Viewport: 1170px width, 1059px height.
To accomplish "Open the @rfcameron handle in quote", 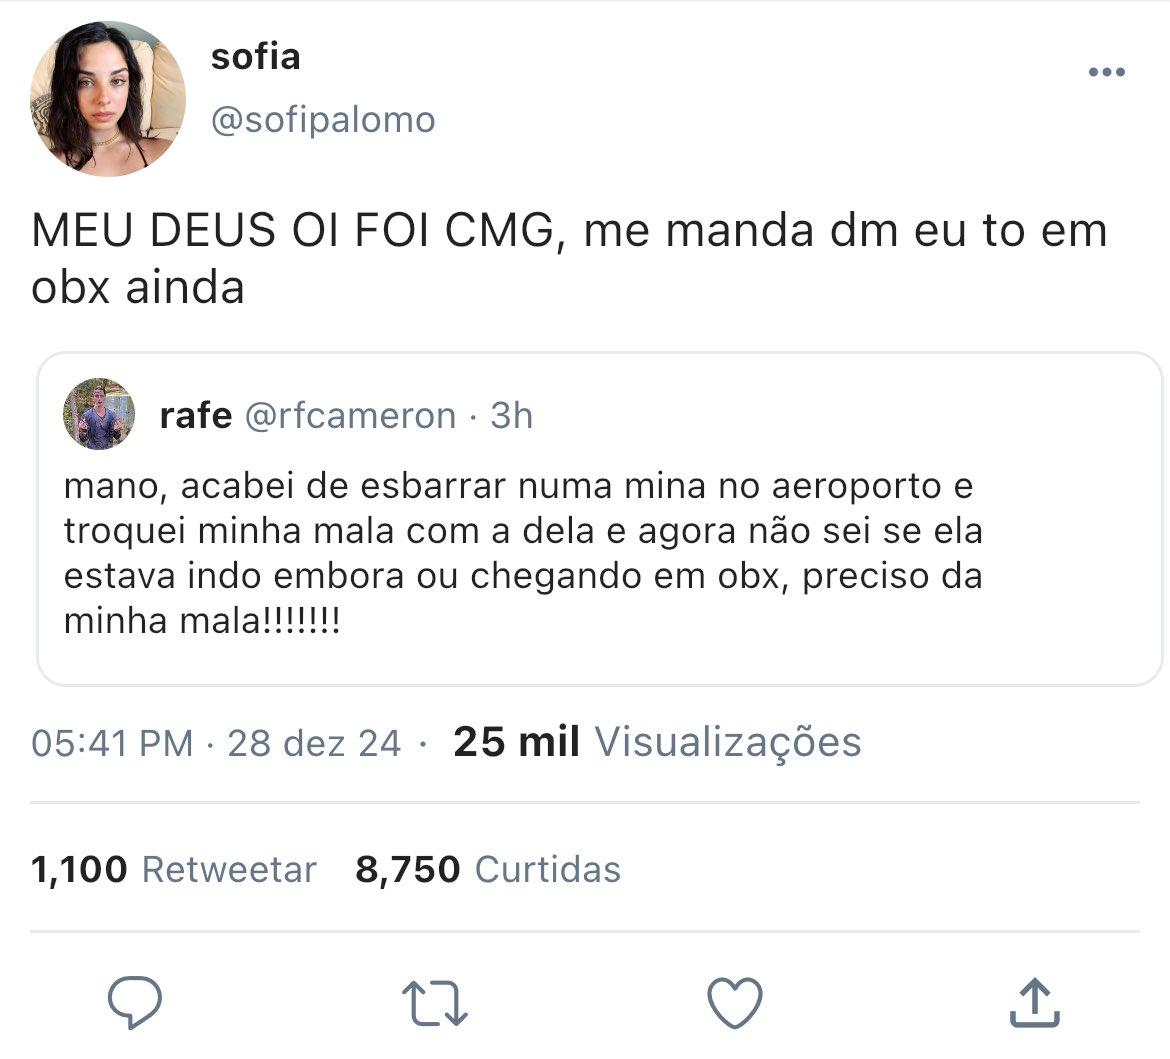I will pos(351,416).
